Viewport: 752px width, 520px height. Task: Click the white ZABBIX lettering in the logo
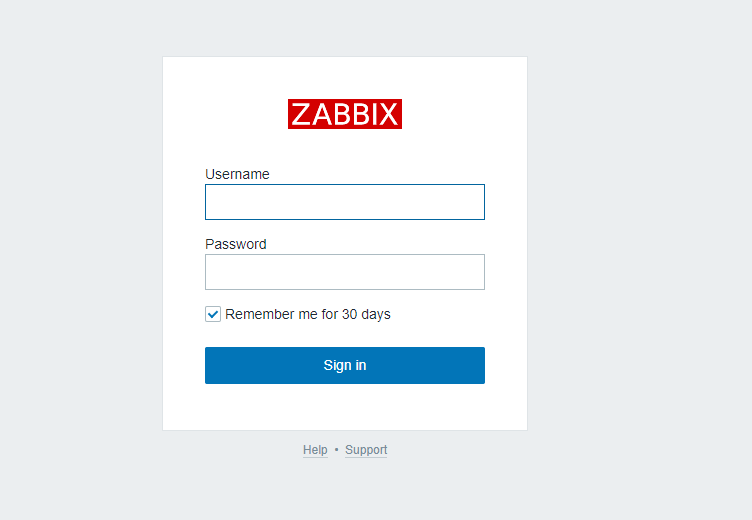345,114
